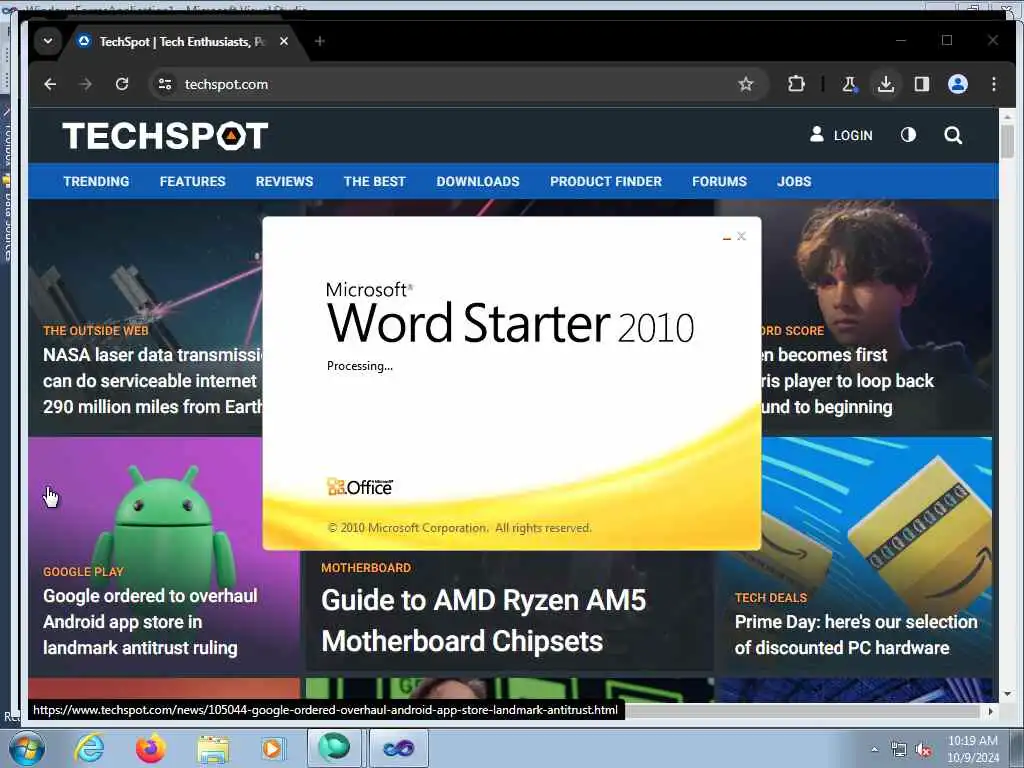Click the Amazon boxes thumbnail
The height and width of the screenshot is (768, 1024).
(x=875, y=516)
